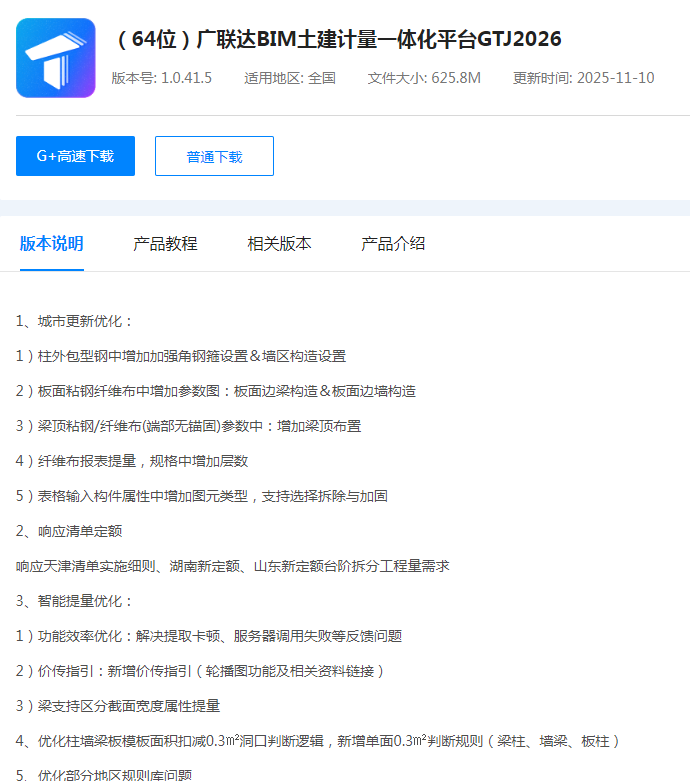
Task: Choose the 普通下载 option
Action: pyautogui.click(x=214, y=156)
